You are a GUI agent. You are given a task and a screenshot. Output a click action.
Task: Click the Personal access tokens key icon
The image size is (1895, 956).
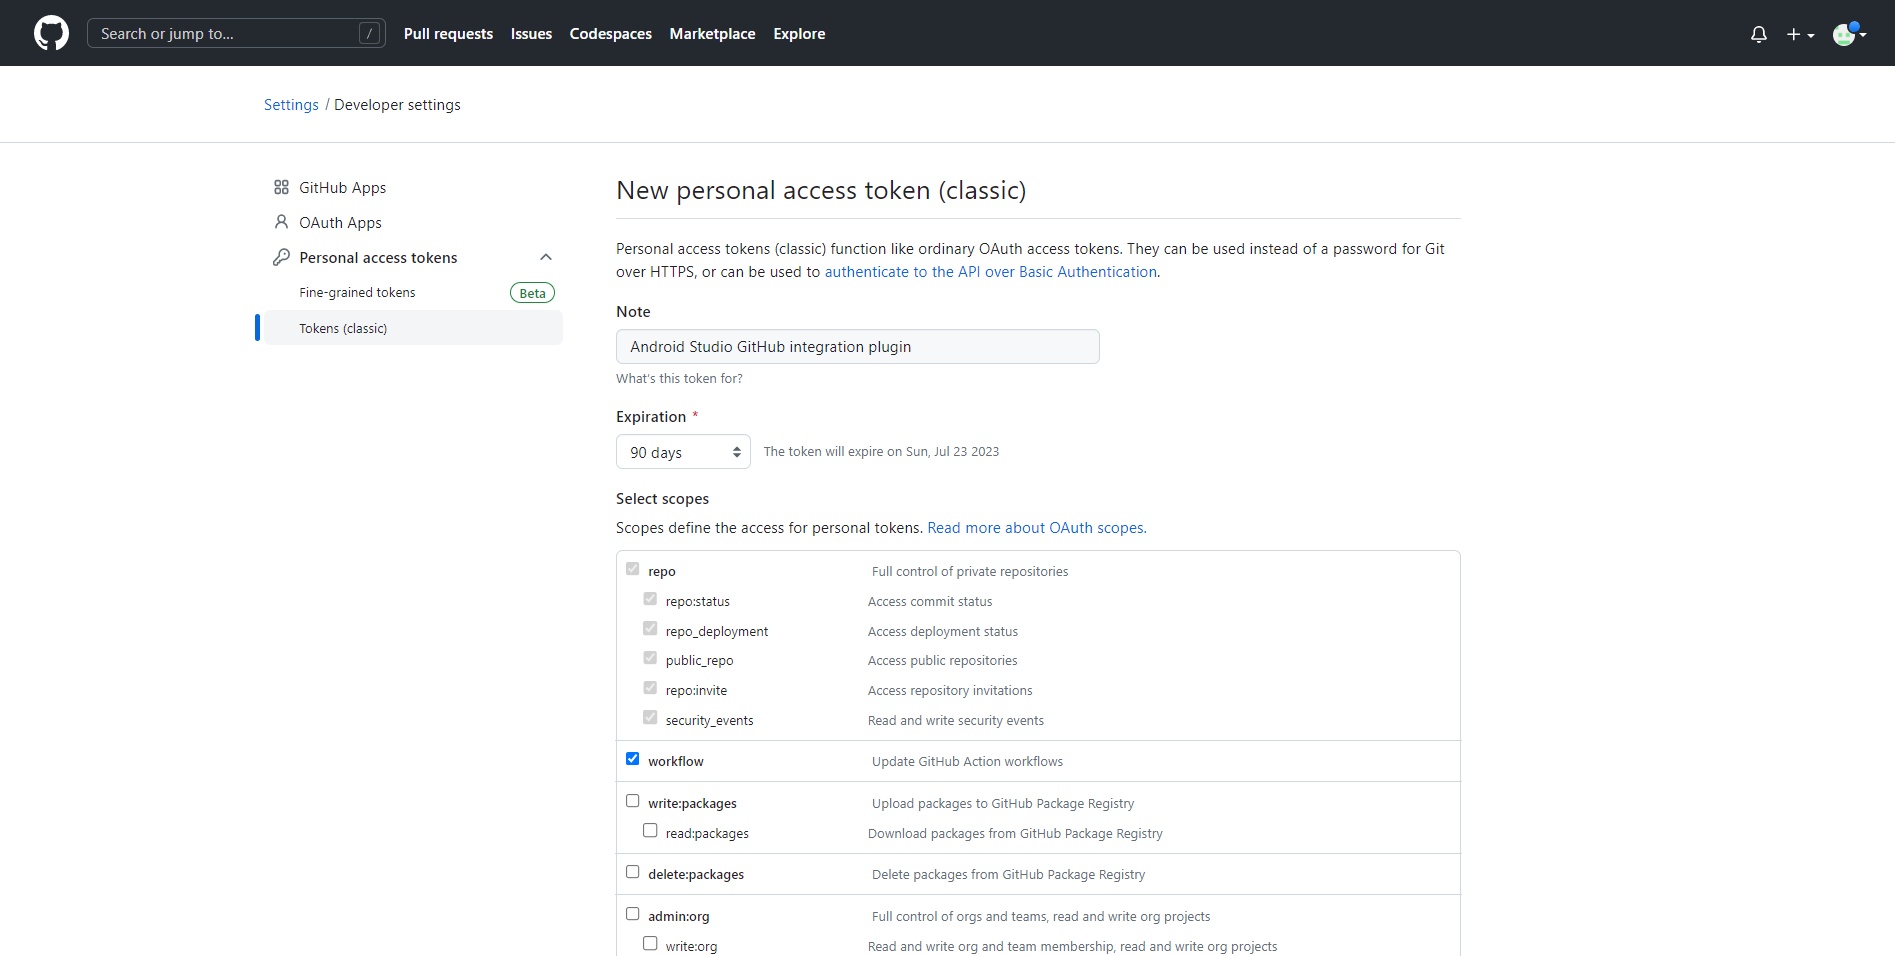point(281,257)
